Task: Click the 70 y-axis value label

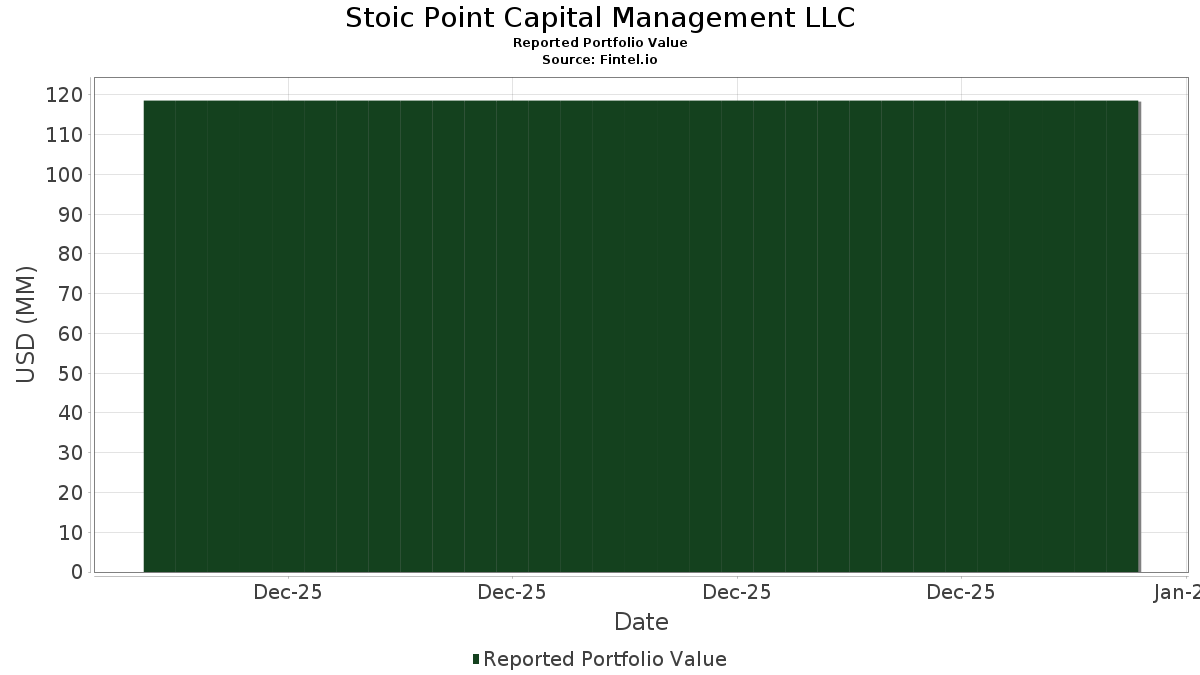Action: point(71,294)
